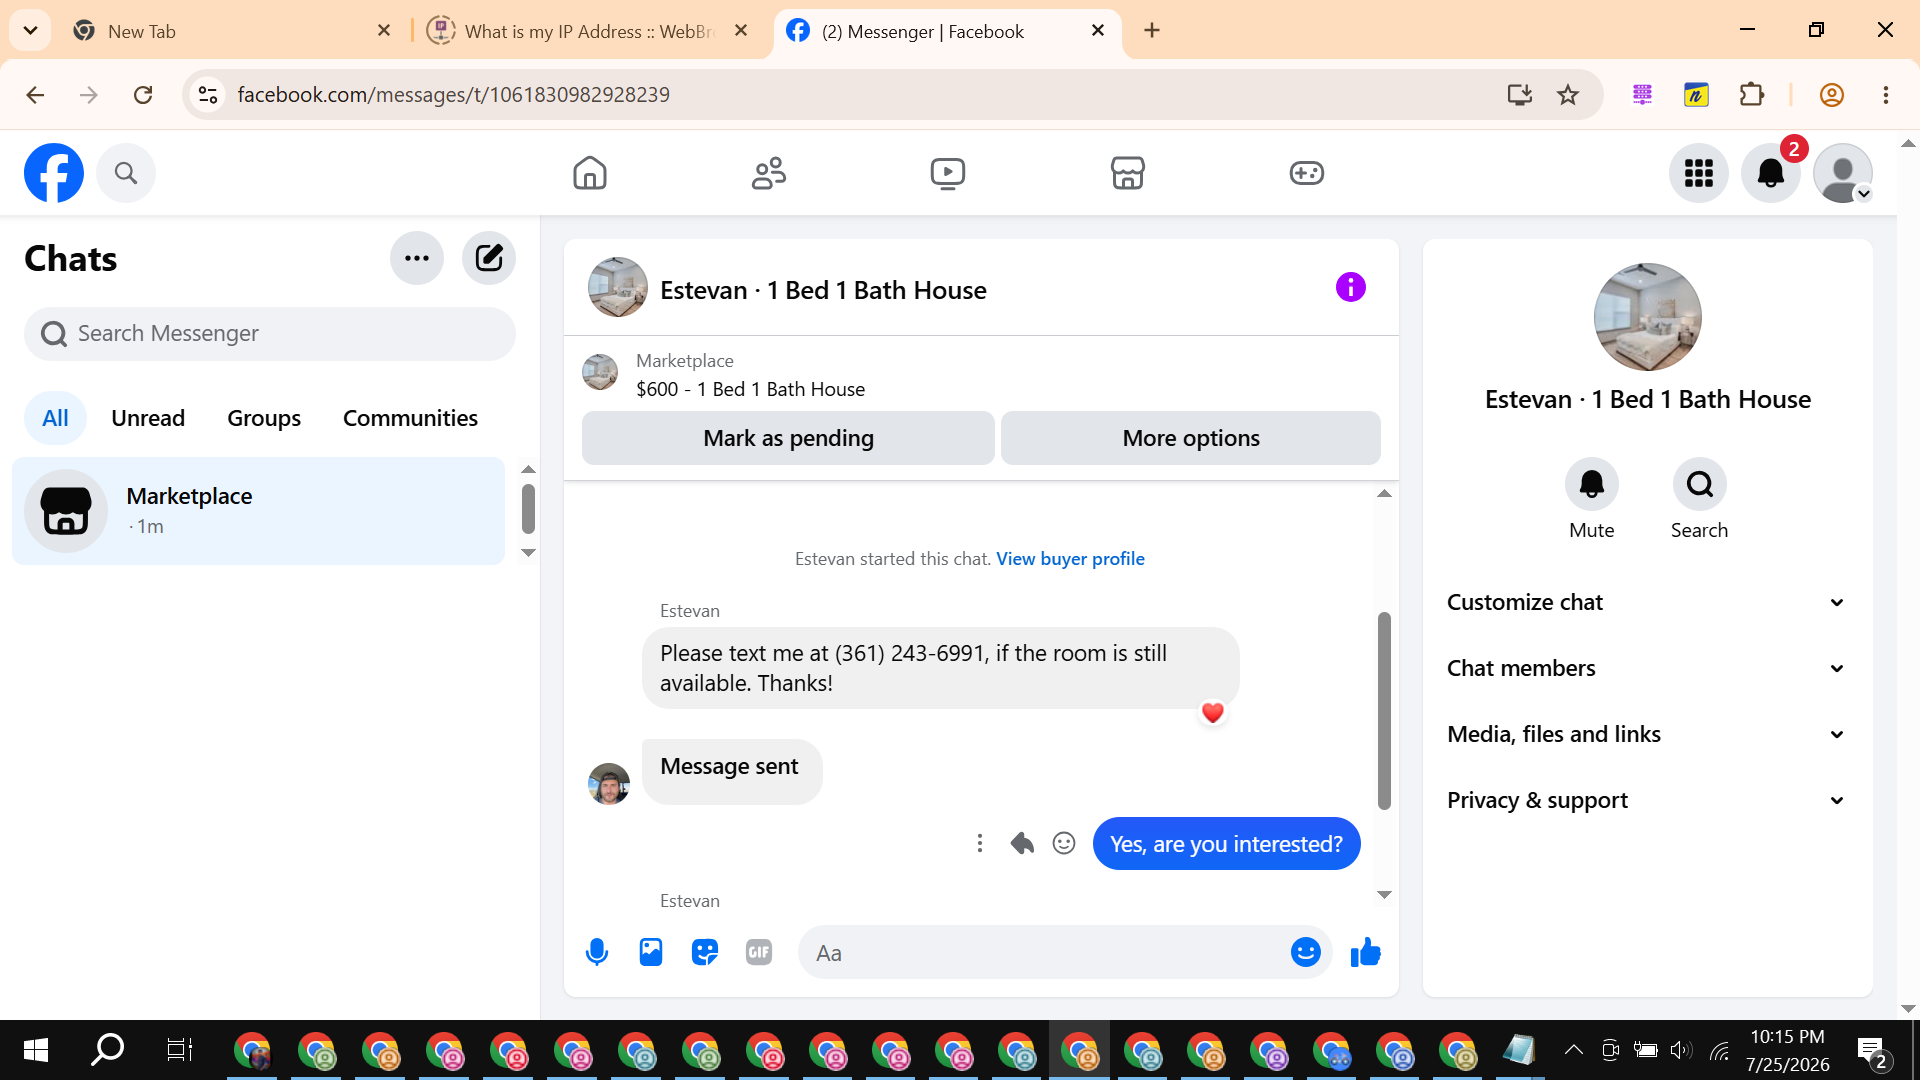Click the listing photo in side panel
This screenshot has width=1920, height=1080.
tap(1648, 317)
